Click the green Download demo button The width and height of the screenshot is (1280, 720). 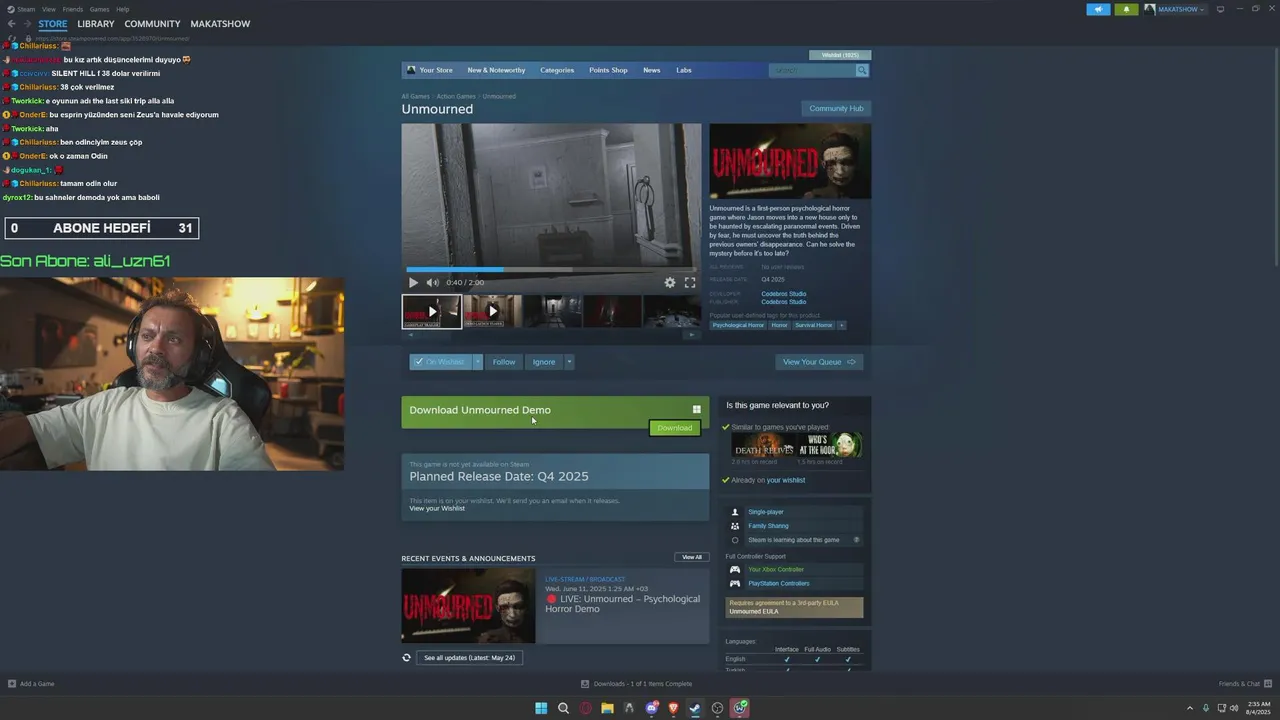674,428
